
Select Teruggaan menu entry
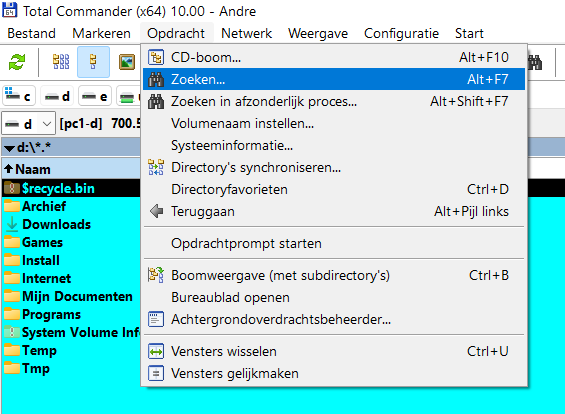[x=334, y=212]
